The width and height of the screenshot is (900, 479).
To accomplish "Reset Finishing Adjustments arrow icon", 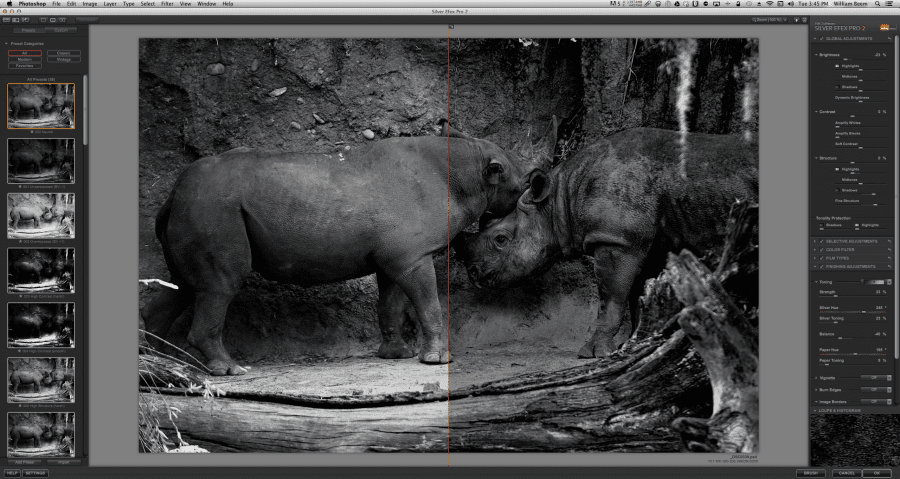I will click(x=890, y=267).
